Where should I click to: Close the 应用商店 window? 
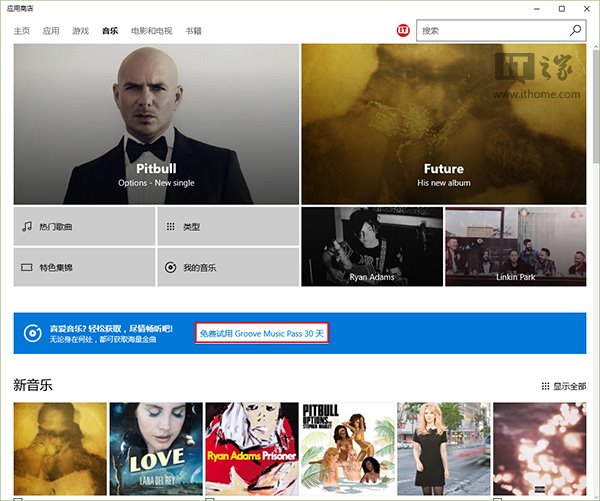[x=587, y=8]
